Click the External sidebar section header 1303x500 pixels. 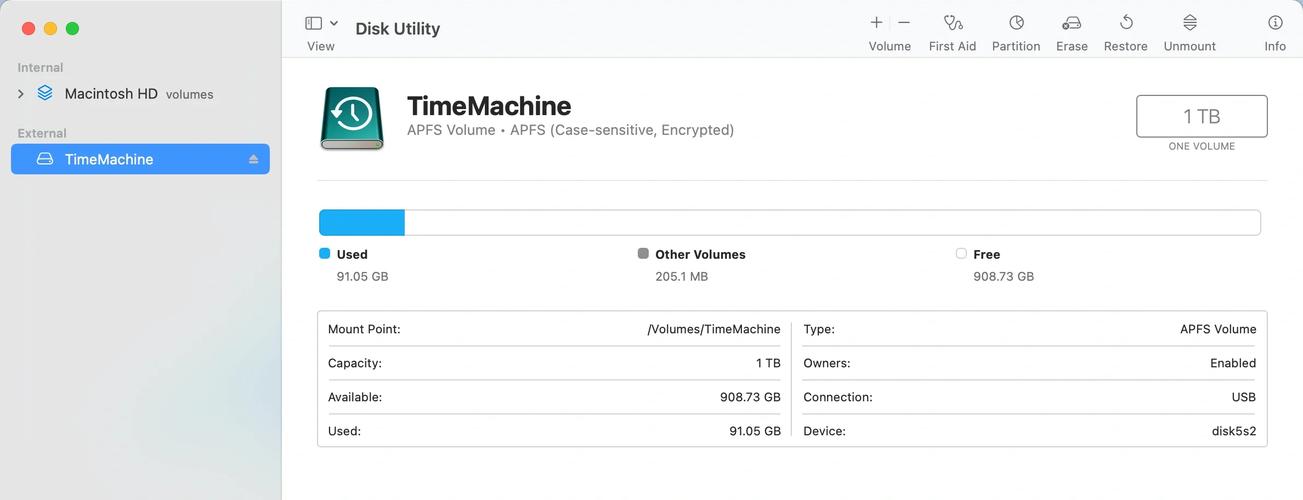point(42,133)
